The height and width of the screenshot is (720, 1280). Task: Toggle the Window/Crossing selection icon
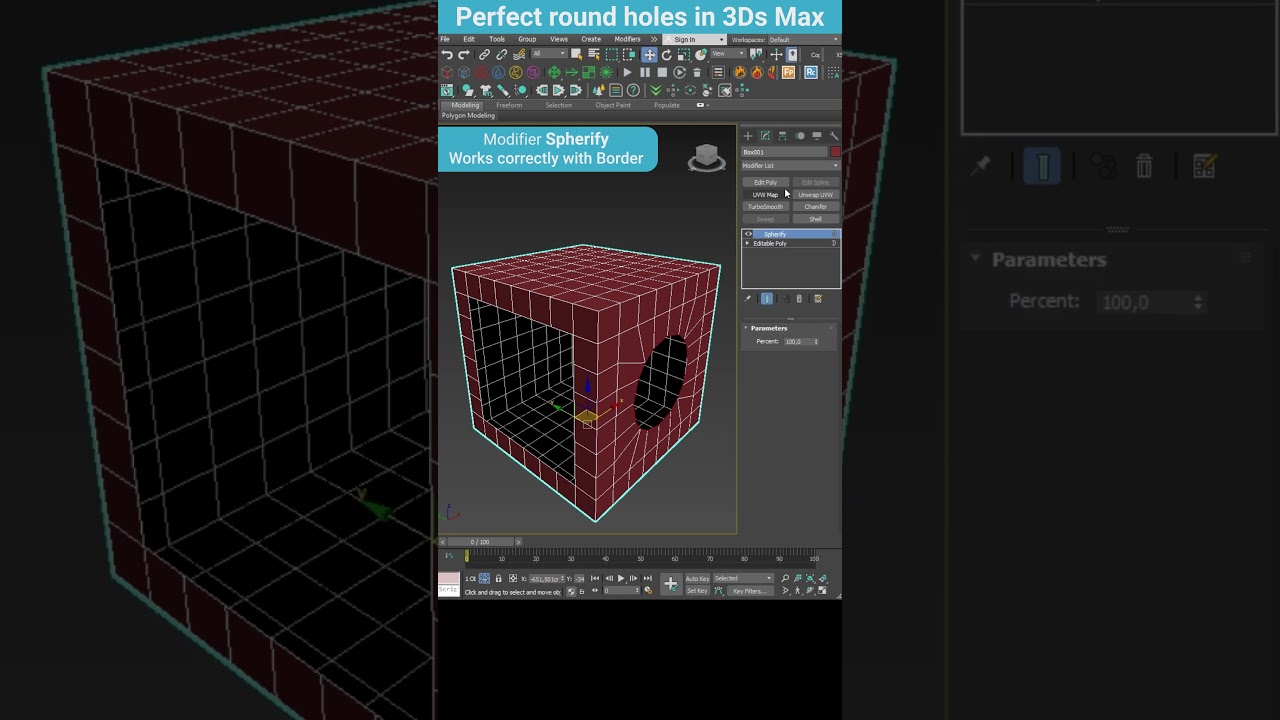pyautogui.click(x=629, y=54)
